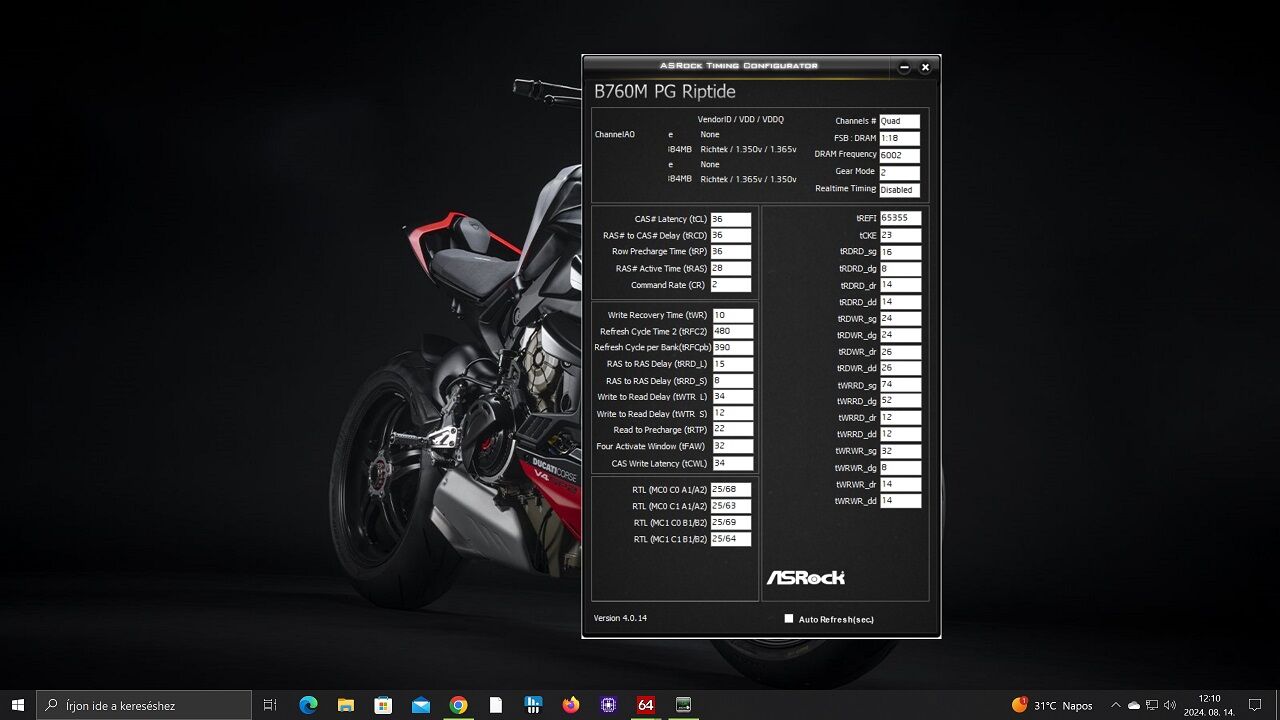Enable the Auto Refresh(sec) checkbox
Image resolution: width=1280 pixels, height=720 pixels.
(788, 619)
